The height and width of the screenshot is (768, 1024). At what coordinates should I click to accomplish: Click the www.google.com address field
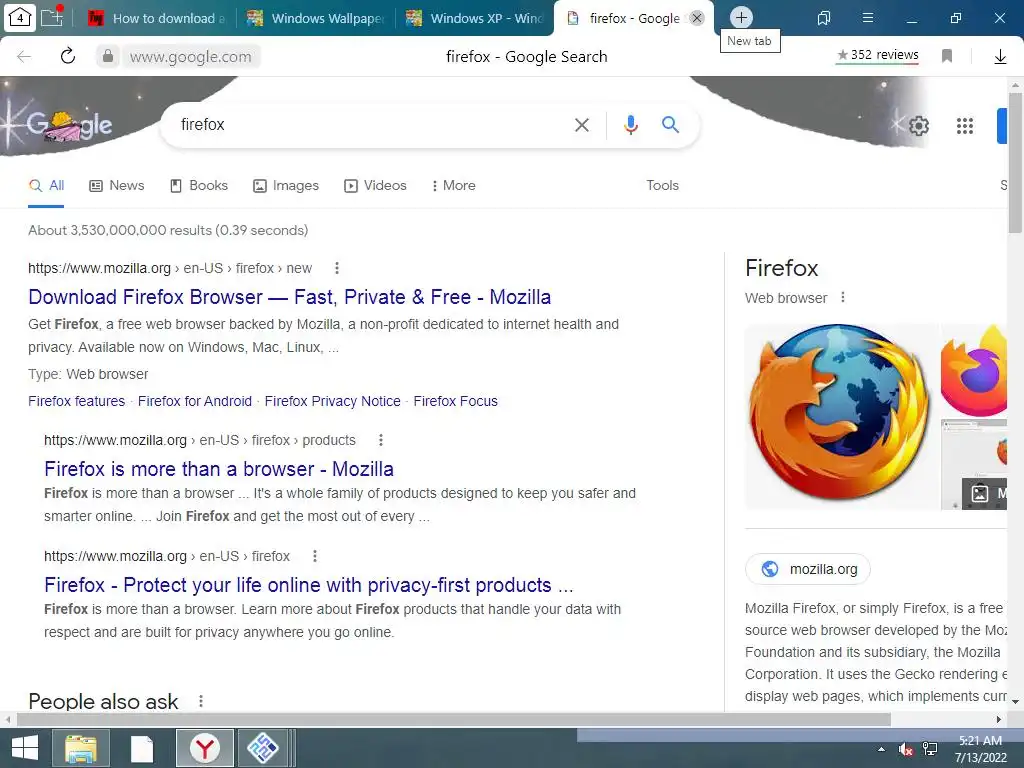point(191,57)
